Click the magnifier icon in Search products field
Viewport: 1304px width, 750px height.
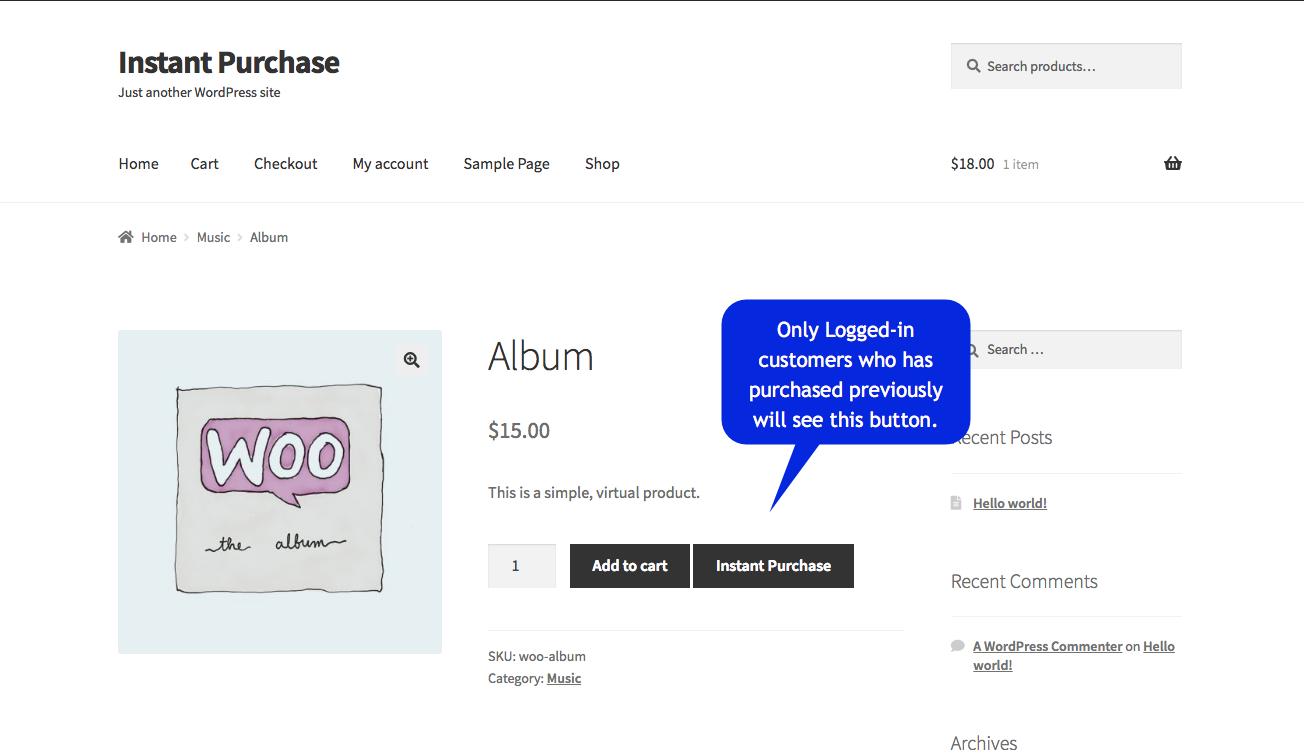[x=973, y=66]
